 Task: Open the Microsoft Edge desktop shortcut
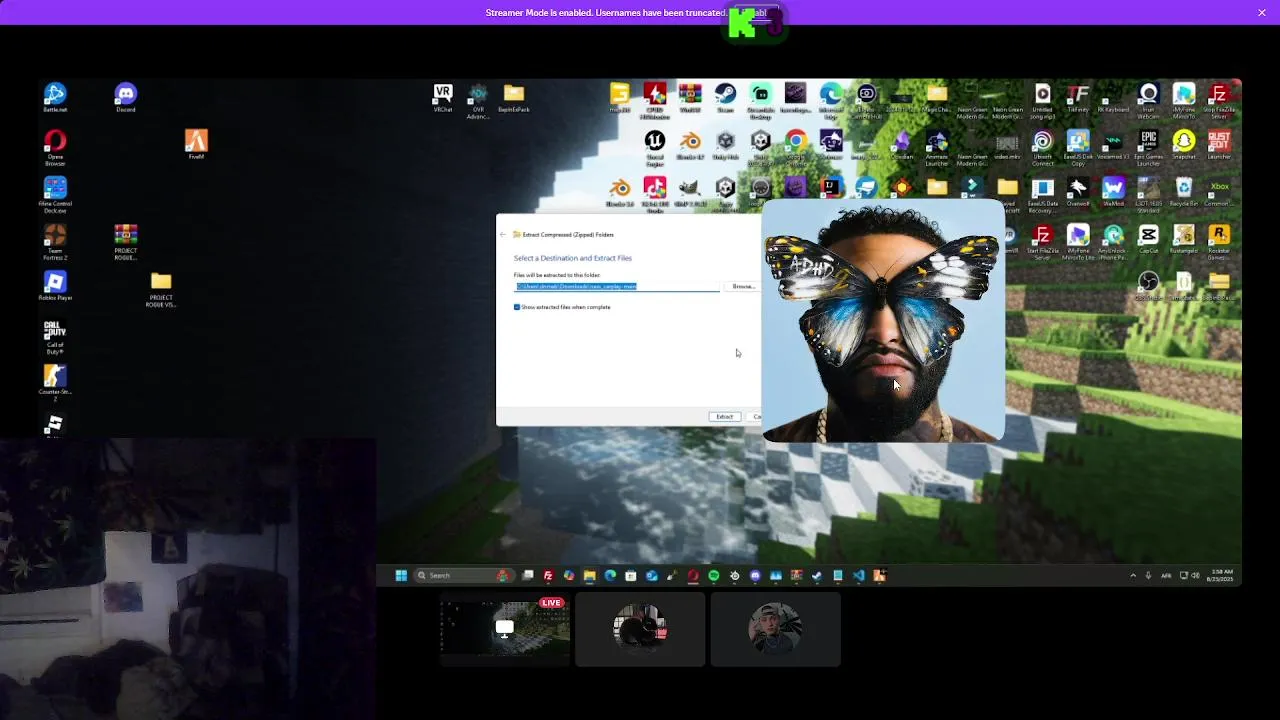coord(831,99)
